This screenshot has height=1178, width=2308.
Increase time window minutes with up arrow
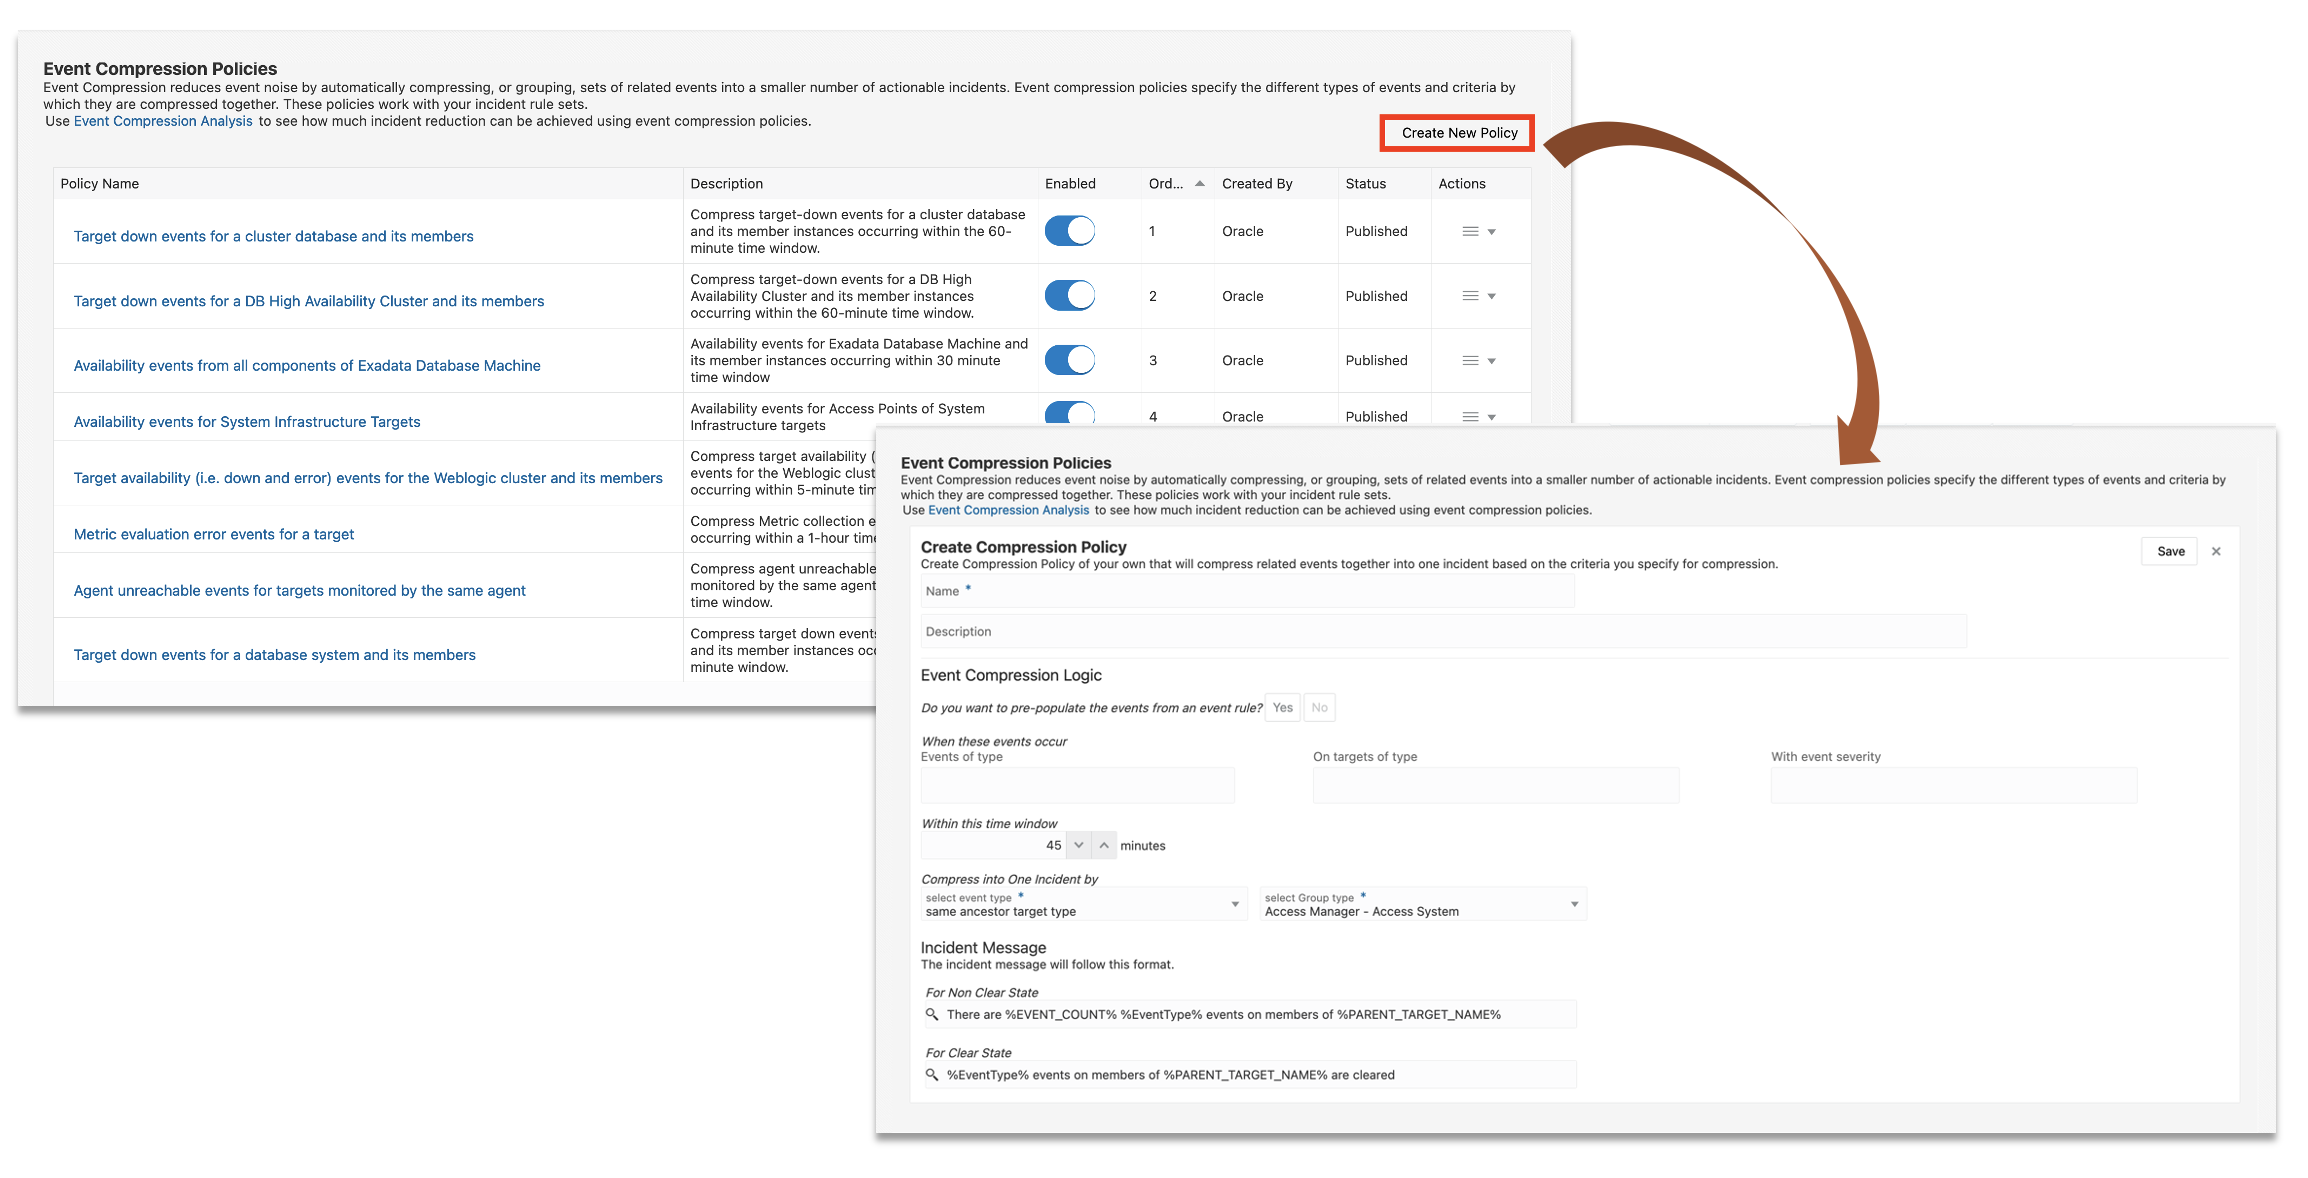pos(1104,845)
